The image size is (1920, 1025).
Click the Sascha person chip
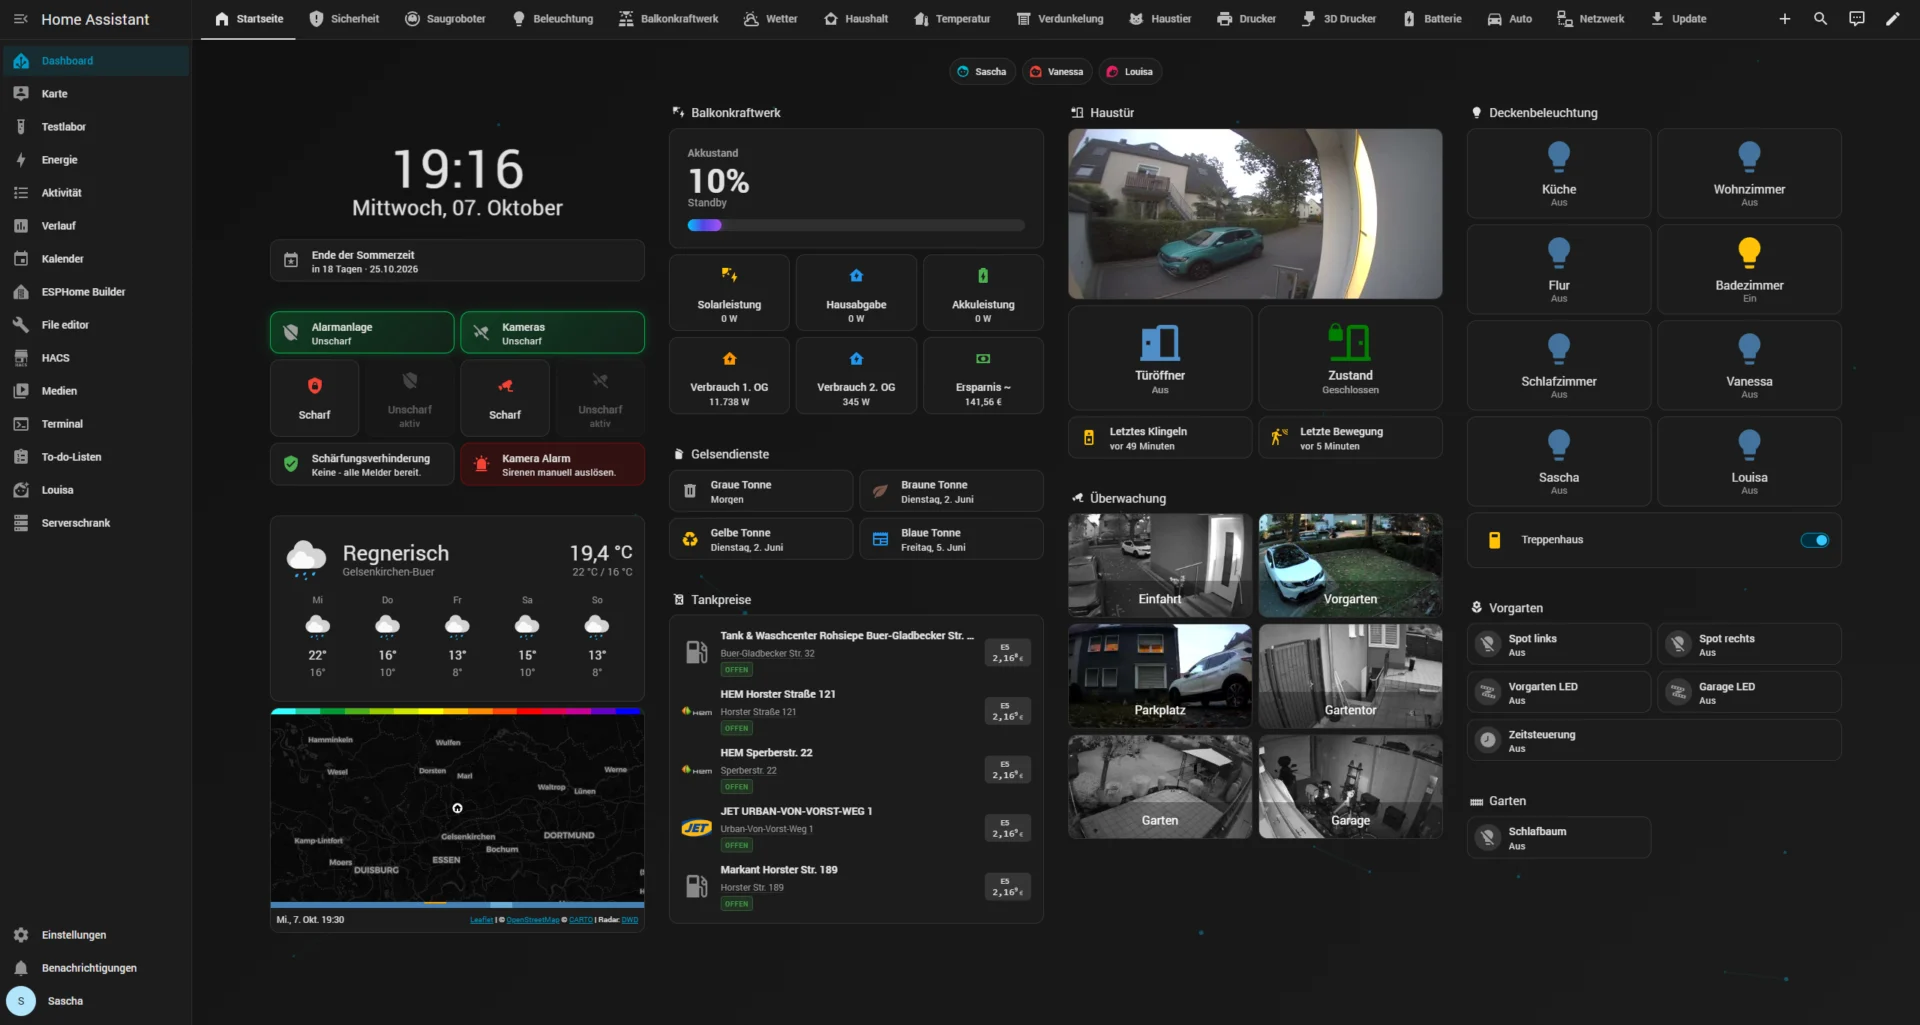[x=982, y=72]
